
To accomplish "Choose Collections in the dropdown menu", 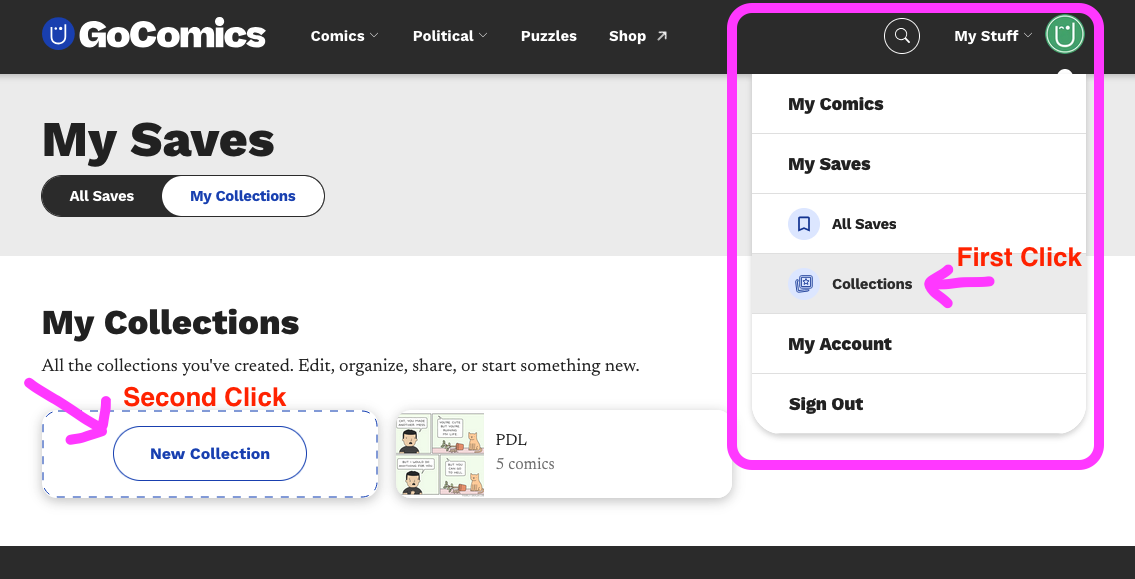I will click(919, 284).
